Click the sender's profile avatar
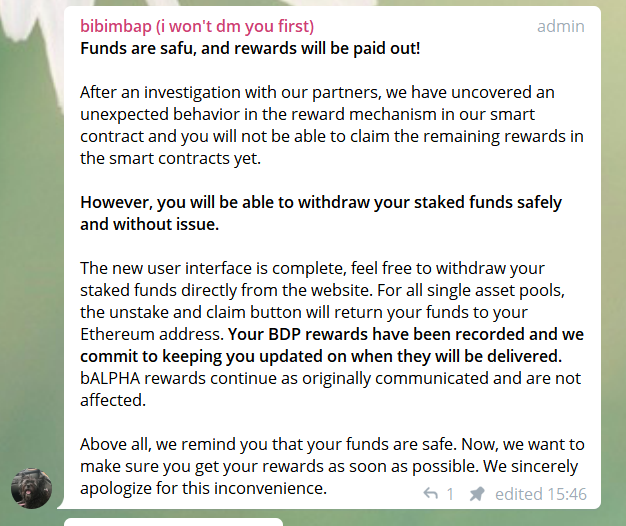626x526 pixels. [x=31, y=487]
